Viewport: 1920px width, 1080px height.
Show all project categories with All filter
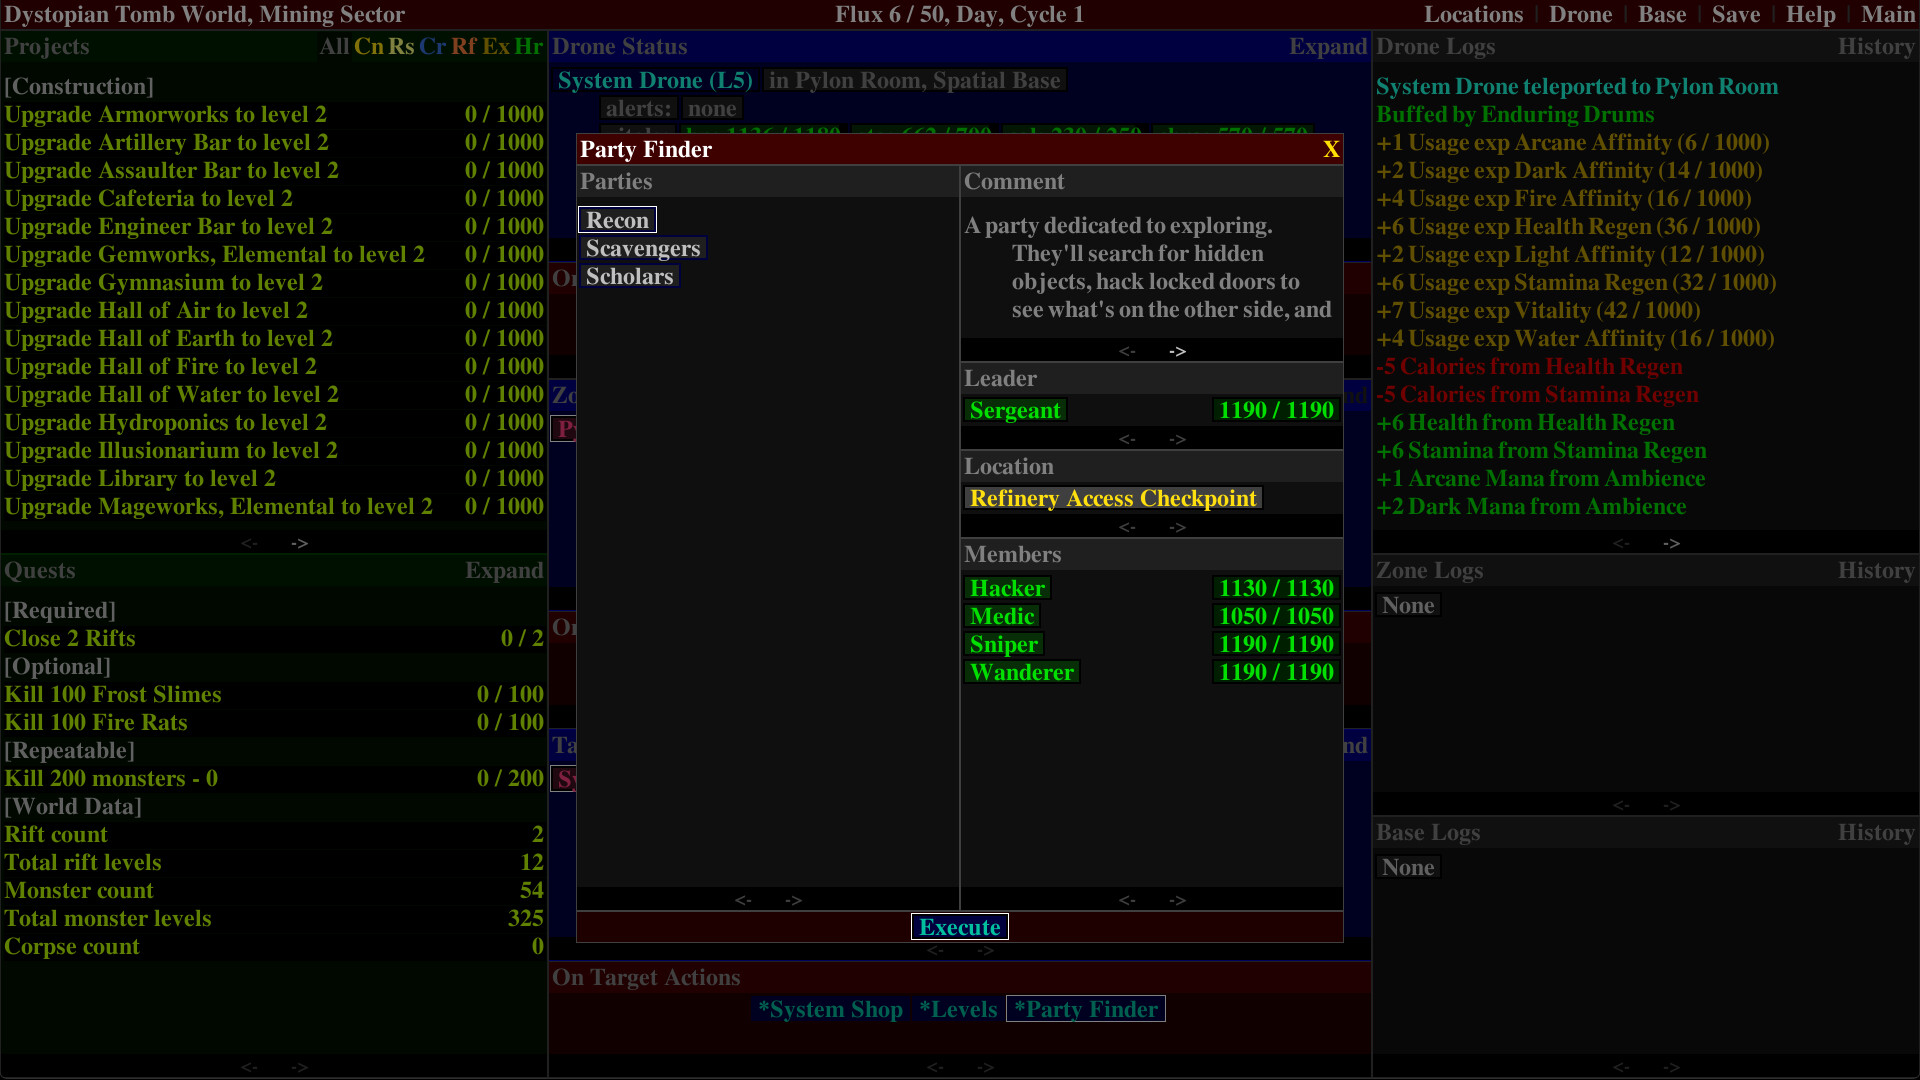[334, 46]
